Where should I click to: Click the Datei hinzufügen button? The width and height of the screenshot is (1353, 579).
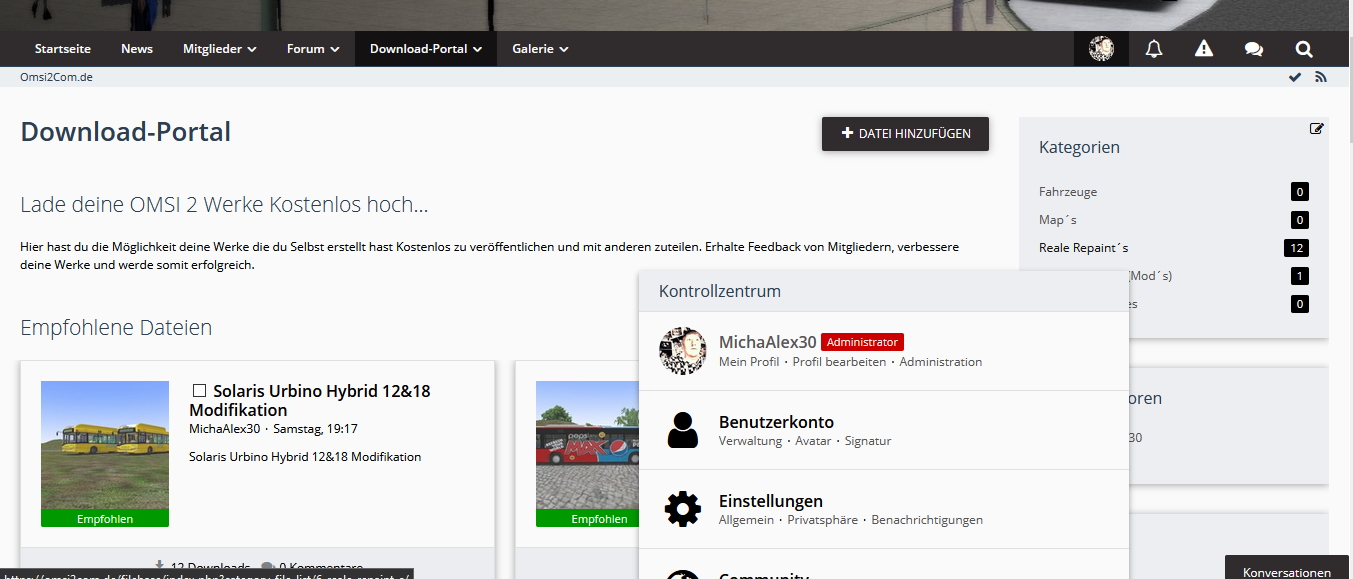click(905, 134)
